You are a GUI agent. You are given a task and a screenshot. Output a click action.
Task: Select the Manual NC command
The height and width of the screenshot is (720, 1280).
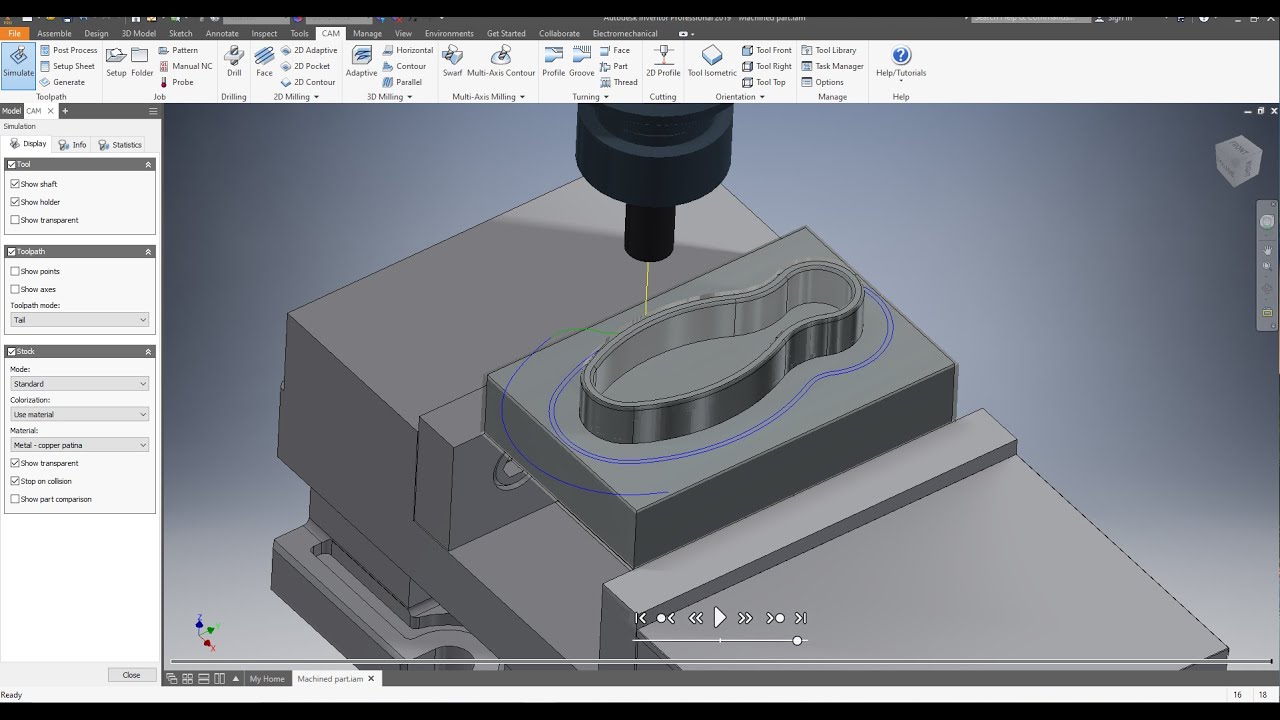[x=185, y=66]
